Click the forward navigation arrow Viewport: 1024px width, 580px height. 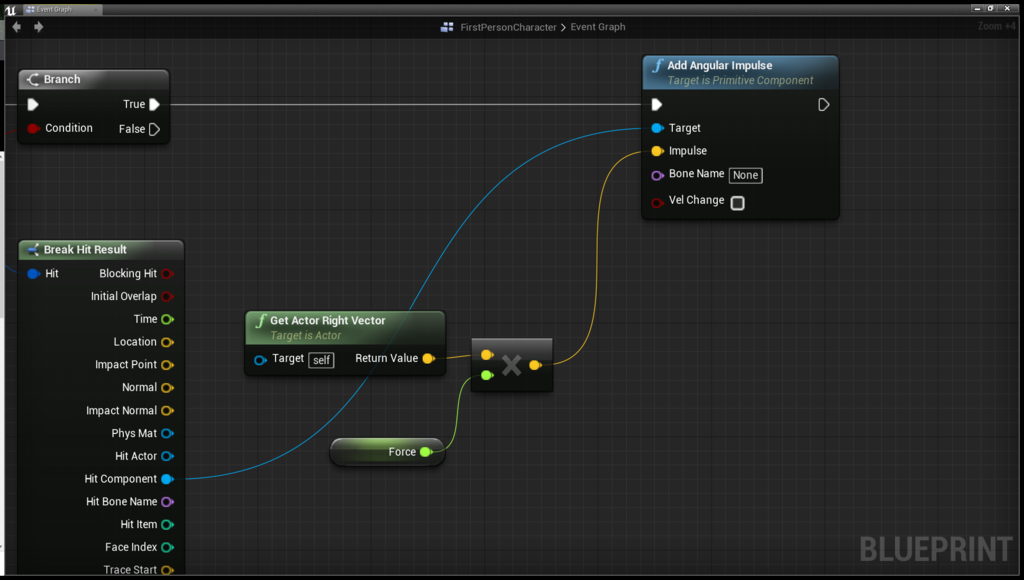[39, 27]
